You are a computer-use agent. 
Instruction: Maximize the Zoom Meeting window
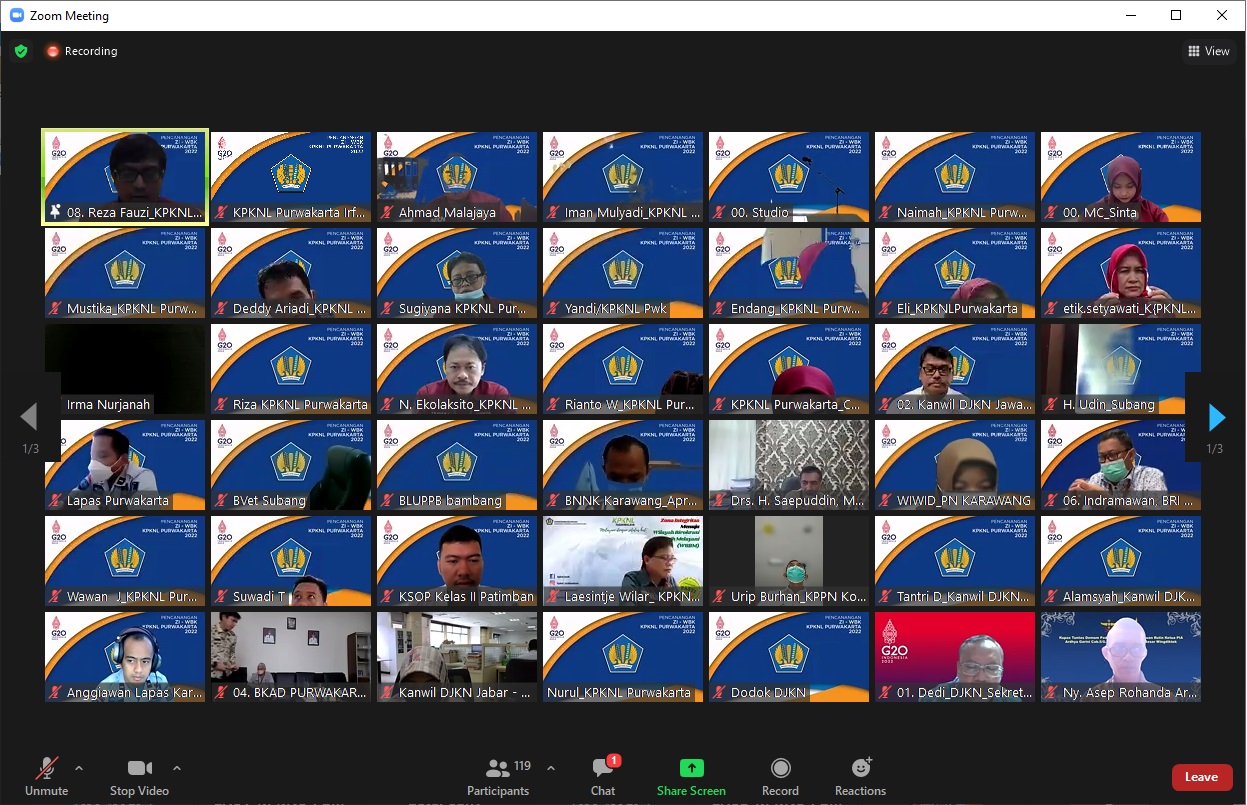1176,15
